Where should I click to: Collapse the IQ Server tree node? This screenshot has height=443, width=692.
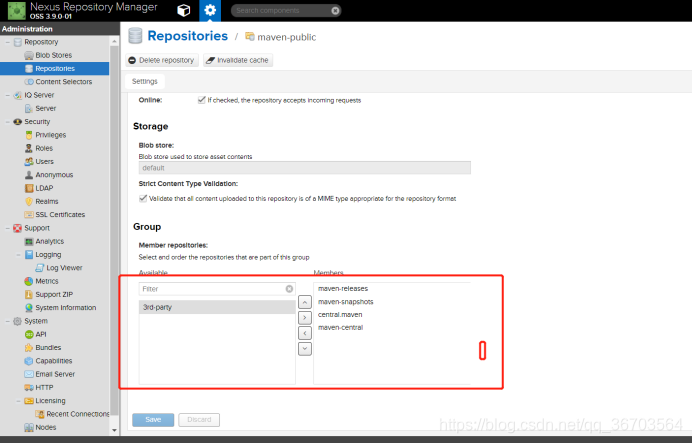coord(7,95)
